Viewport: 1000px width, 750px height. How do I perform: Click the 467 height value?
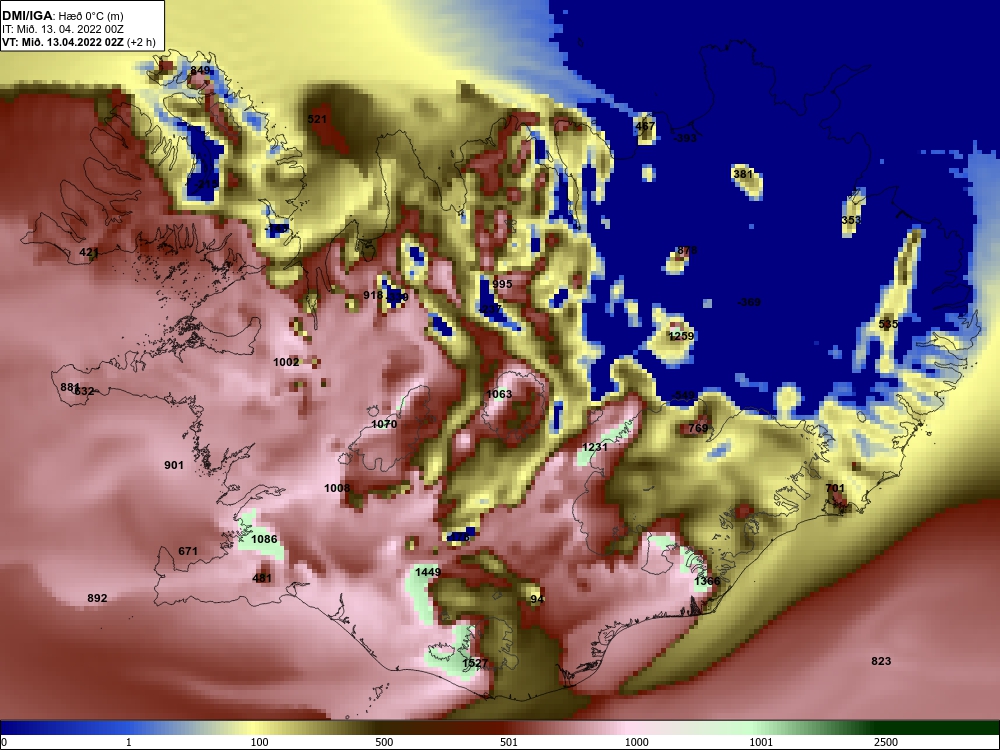(645, 126)
